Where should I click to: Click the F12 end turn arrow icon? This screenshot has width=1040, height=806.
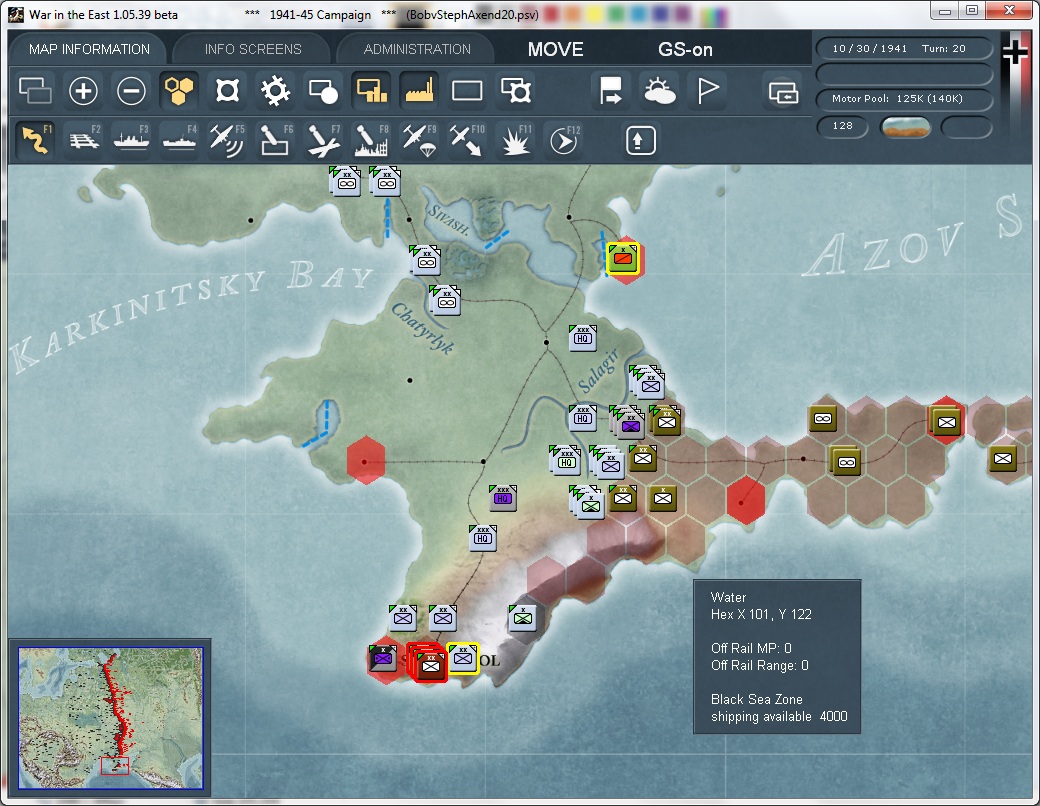[x=563, y=140]
